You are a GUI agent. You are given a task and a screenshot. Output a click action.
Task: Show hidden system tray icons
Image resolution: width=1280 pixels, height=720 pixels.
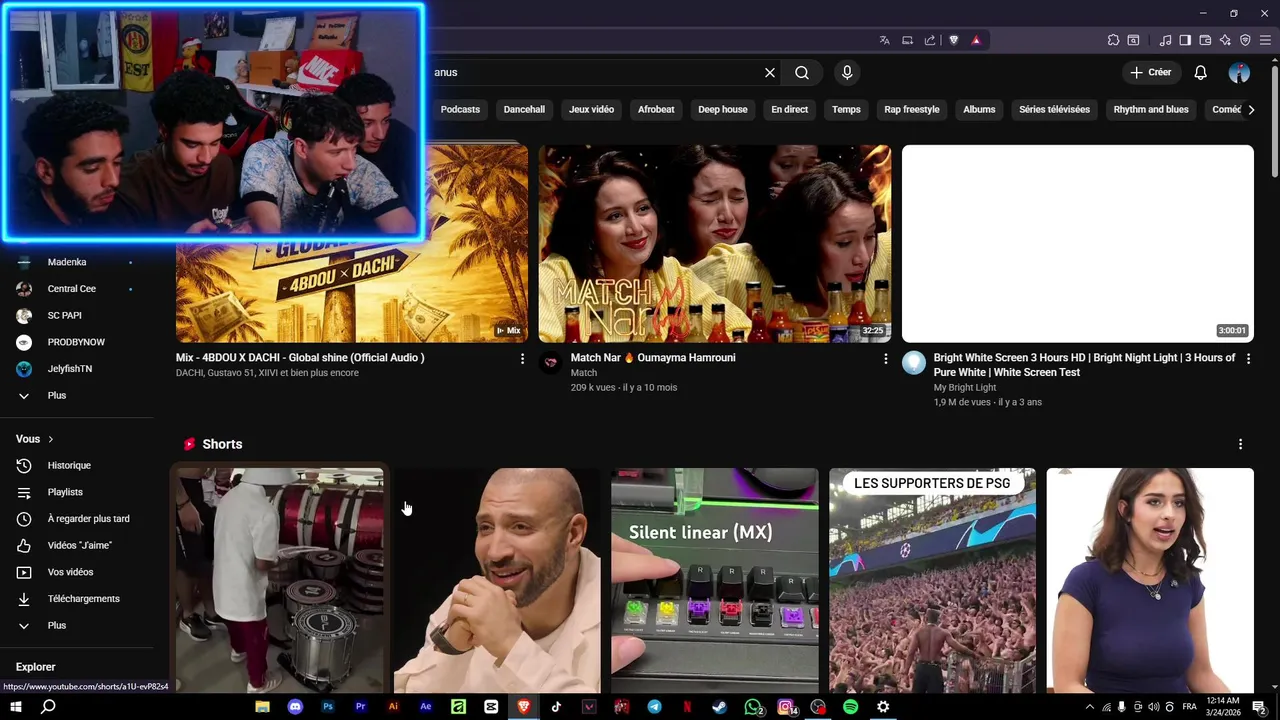click(x=1090, y=707)
